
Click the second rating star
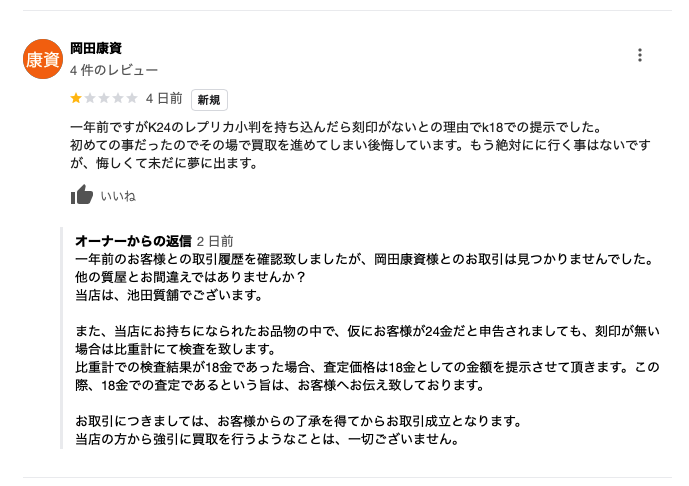(x=90, y=99)
